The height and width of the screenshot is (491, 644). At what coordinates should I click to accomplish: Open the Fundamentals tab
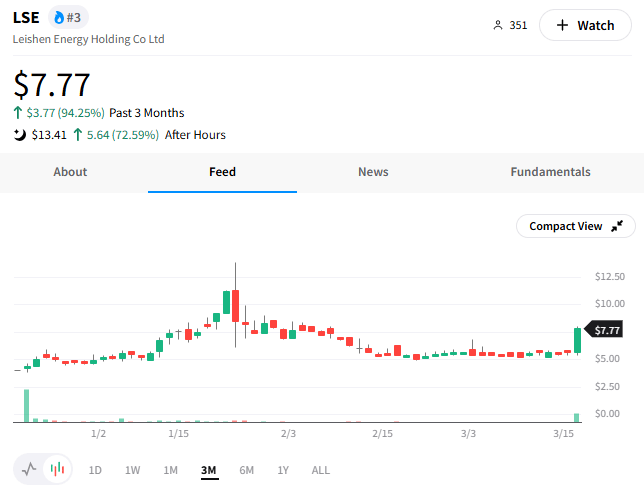550,172
